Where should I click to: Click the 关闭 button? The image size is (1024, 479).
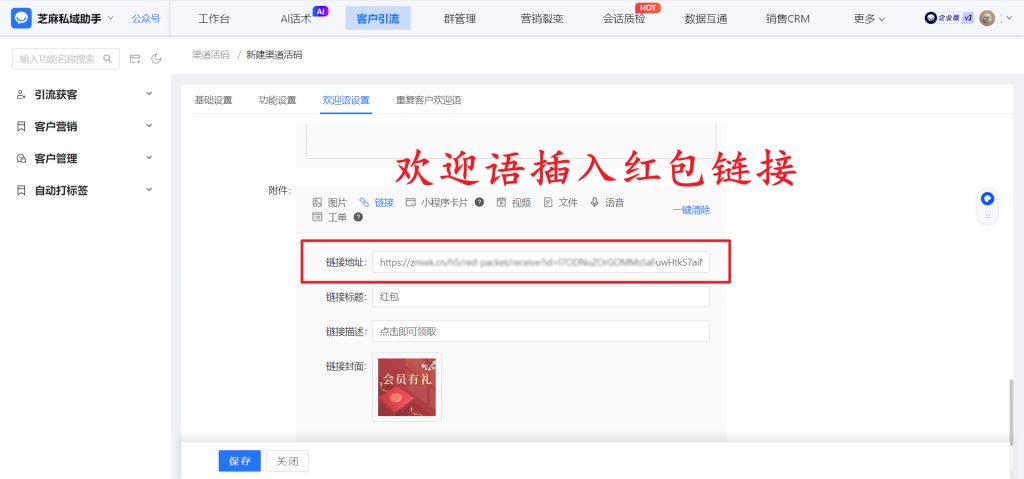click(287, 461)
